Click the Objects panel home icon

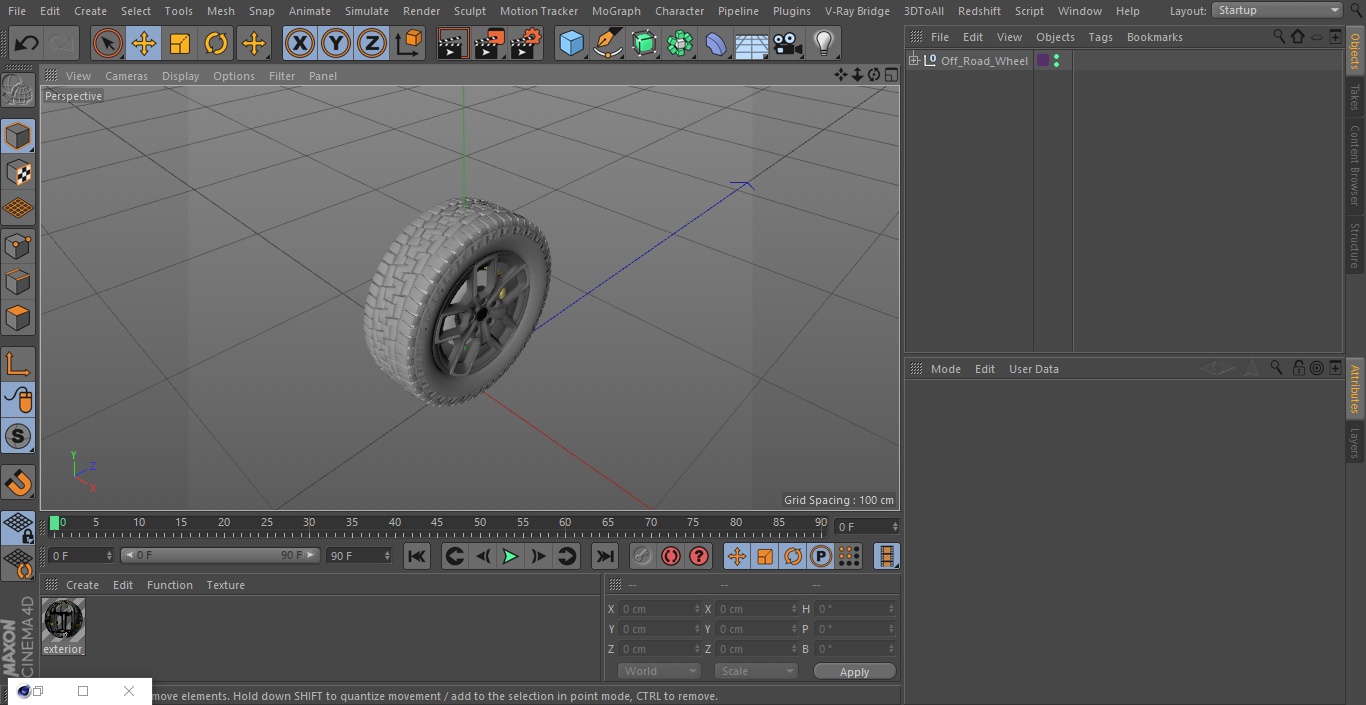pyautogui.click(x=1298, y=36)
